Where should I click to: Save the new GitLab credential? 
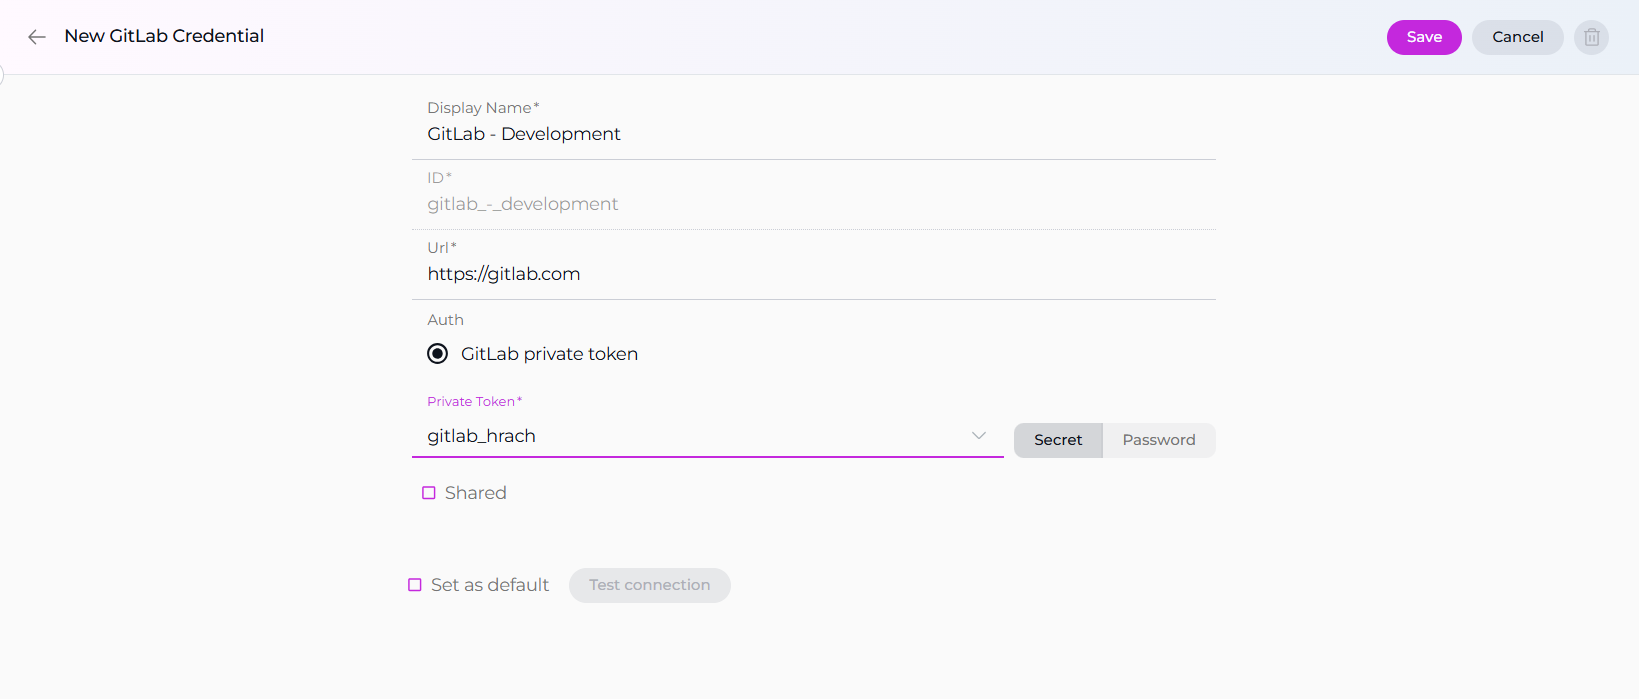tap(1423, 37)
